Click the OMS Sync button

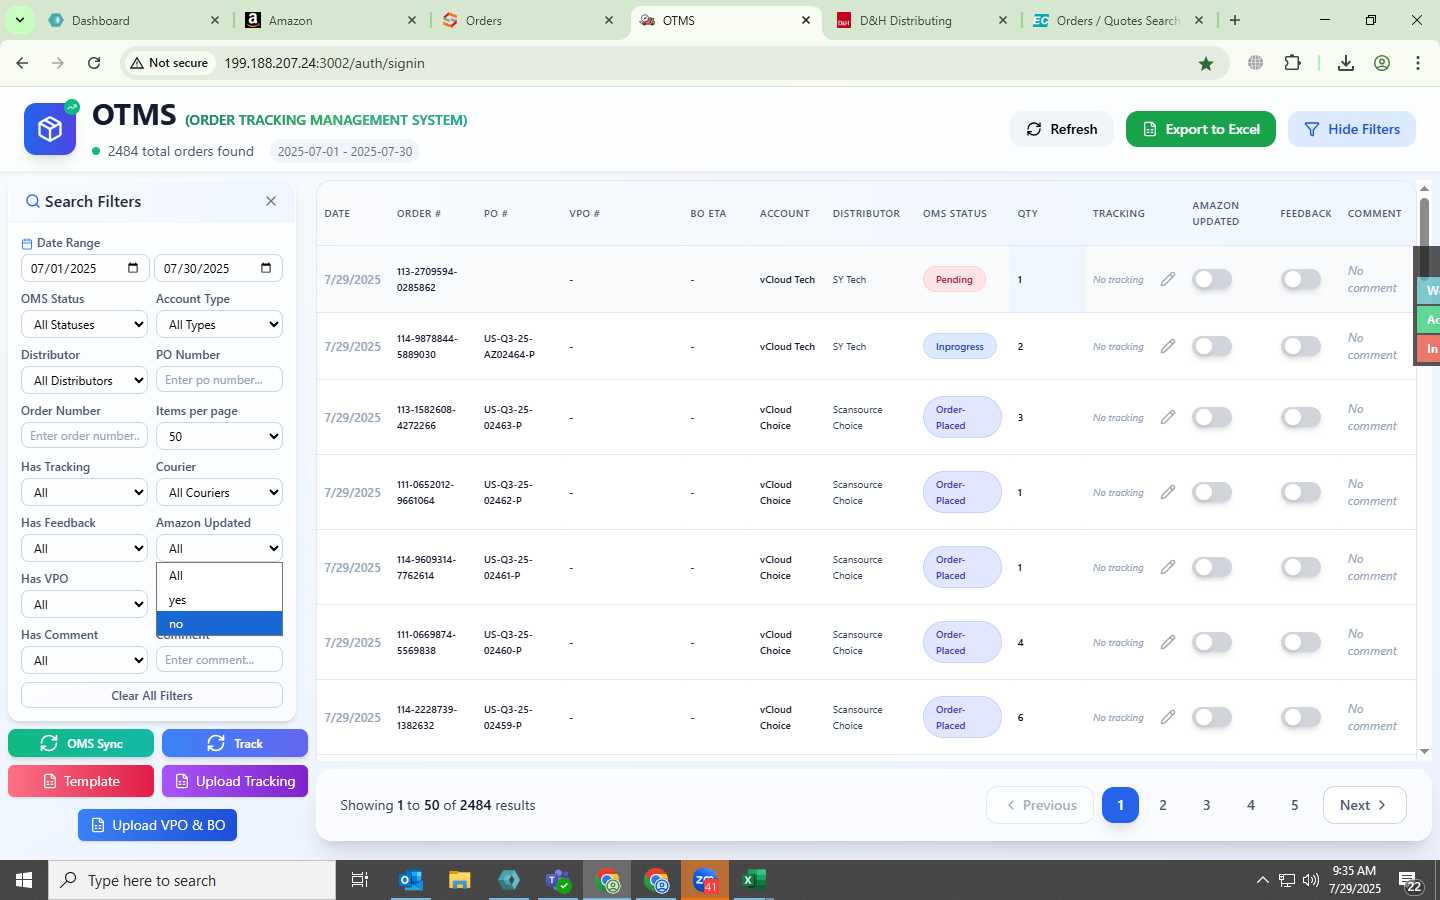[x=81, y=743]
